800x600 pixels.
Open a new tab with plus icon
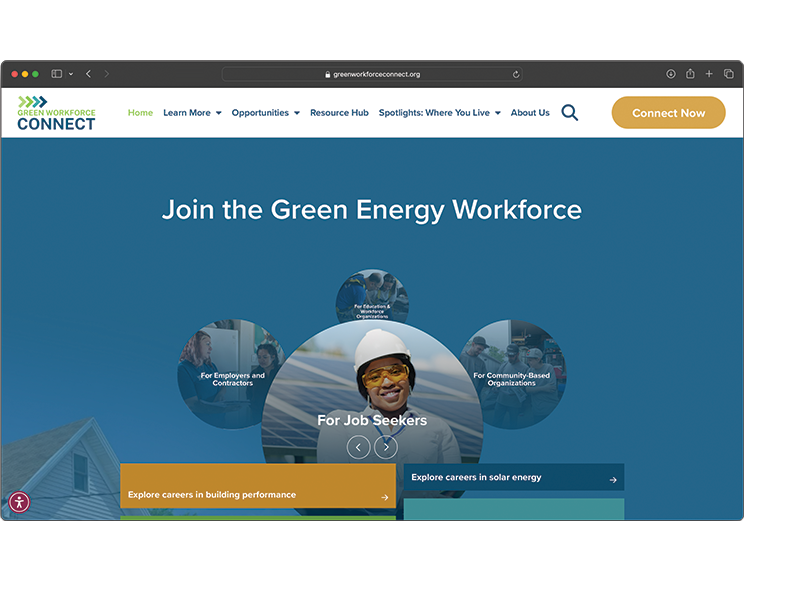coord(709,74)
